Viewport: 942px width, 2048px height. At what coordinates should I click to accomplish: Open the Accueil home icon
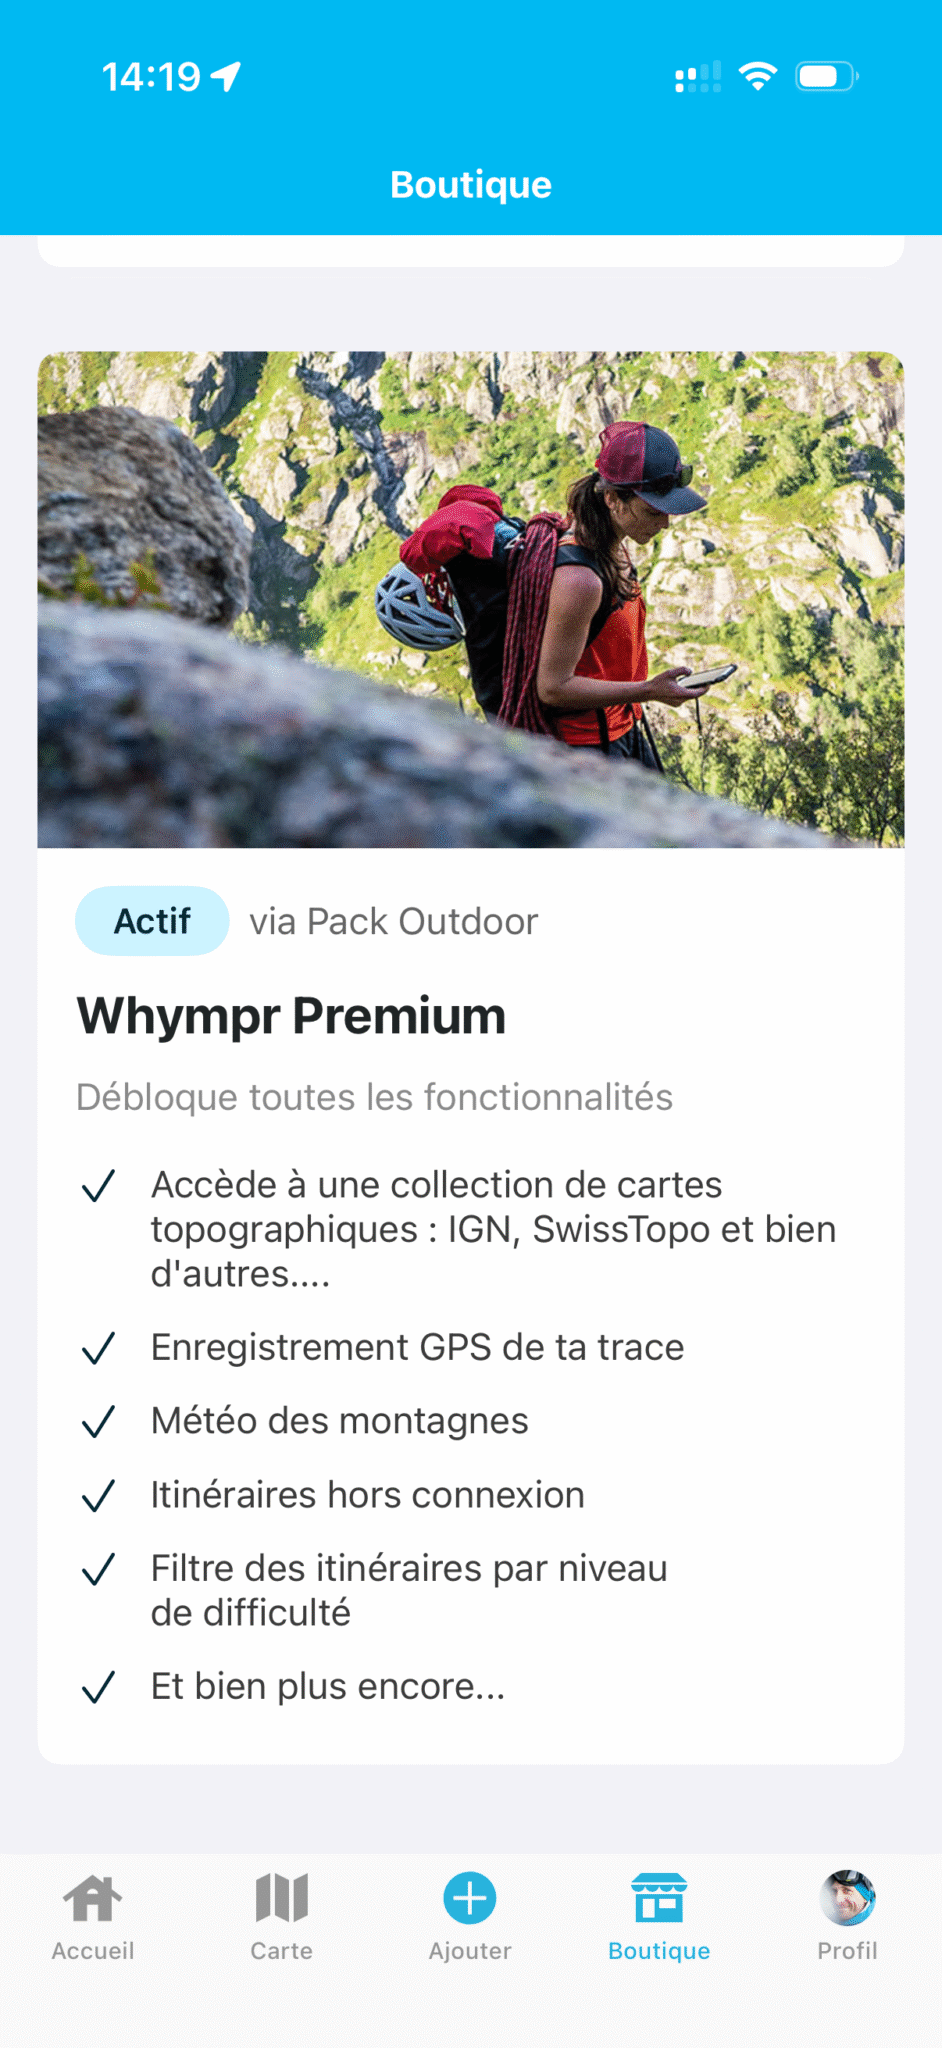[93, 1897]
